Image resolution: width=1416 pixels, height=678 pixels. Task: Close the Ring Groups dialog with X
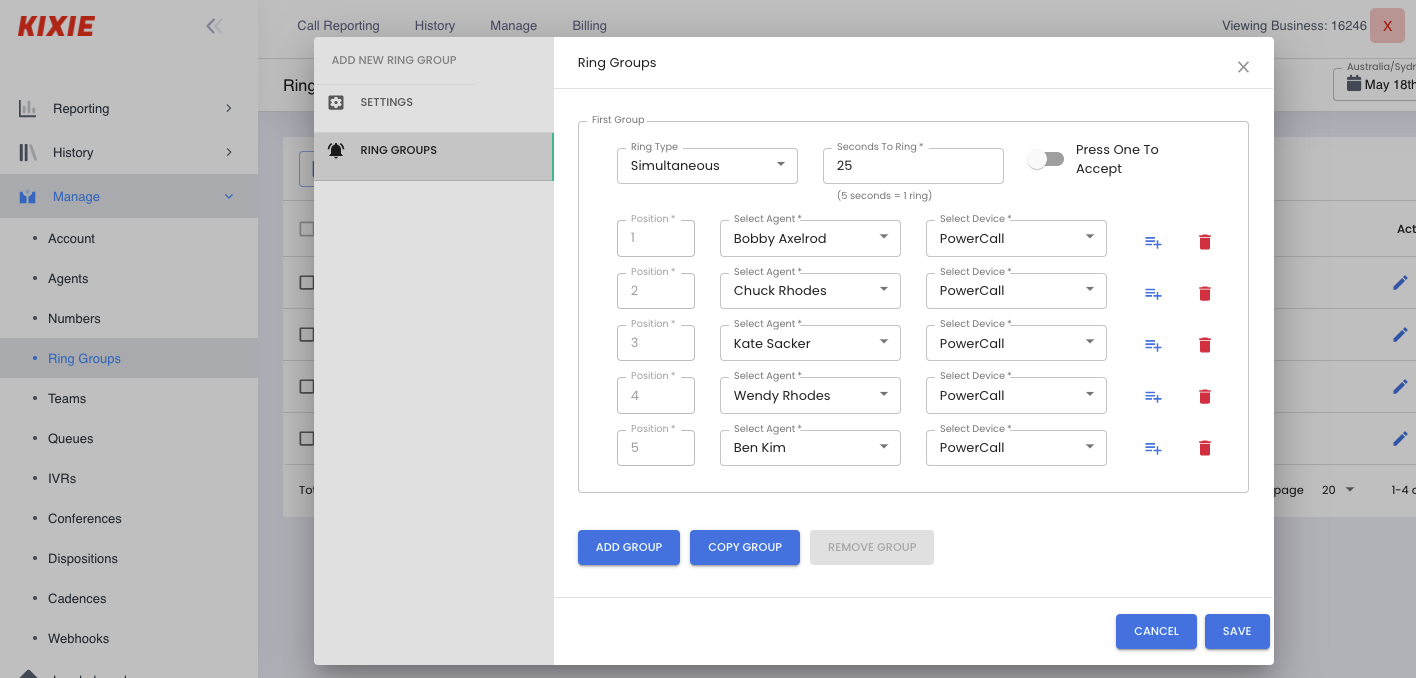coord(1243,67)
